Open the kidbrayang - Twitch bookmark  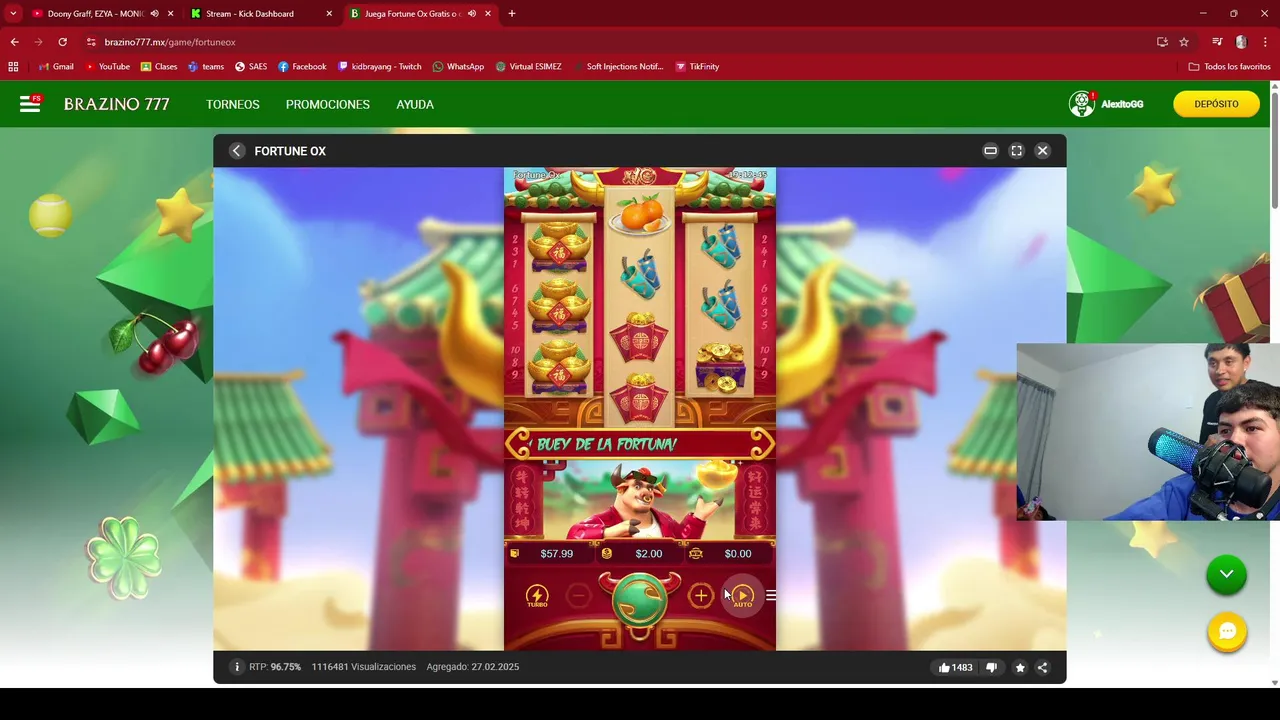(380, 67)
